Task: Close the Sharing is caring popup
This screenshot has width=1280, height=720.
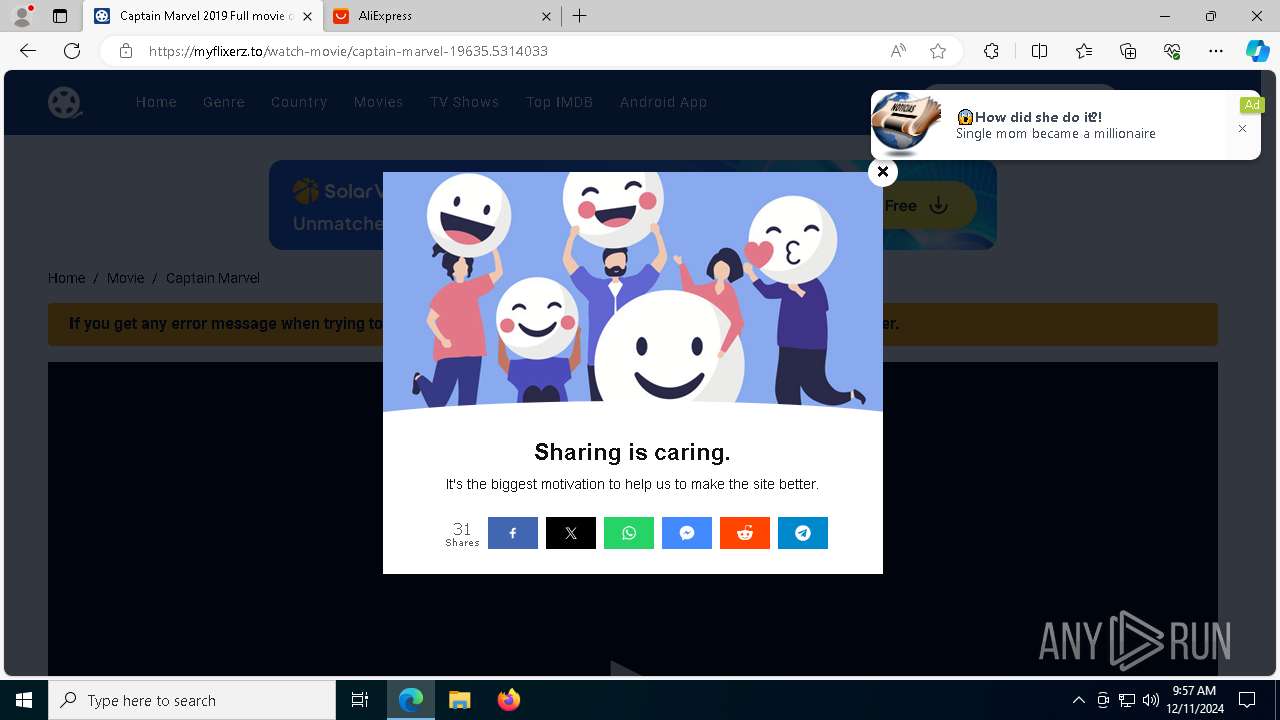Action: [x=882, y=172]
